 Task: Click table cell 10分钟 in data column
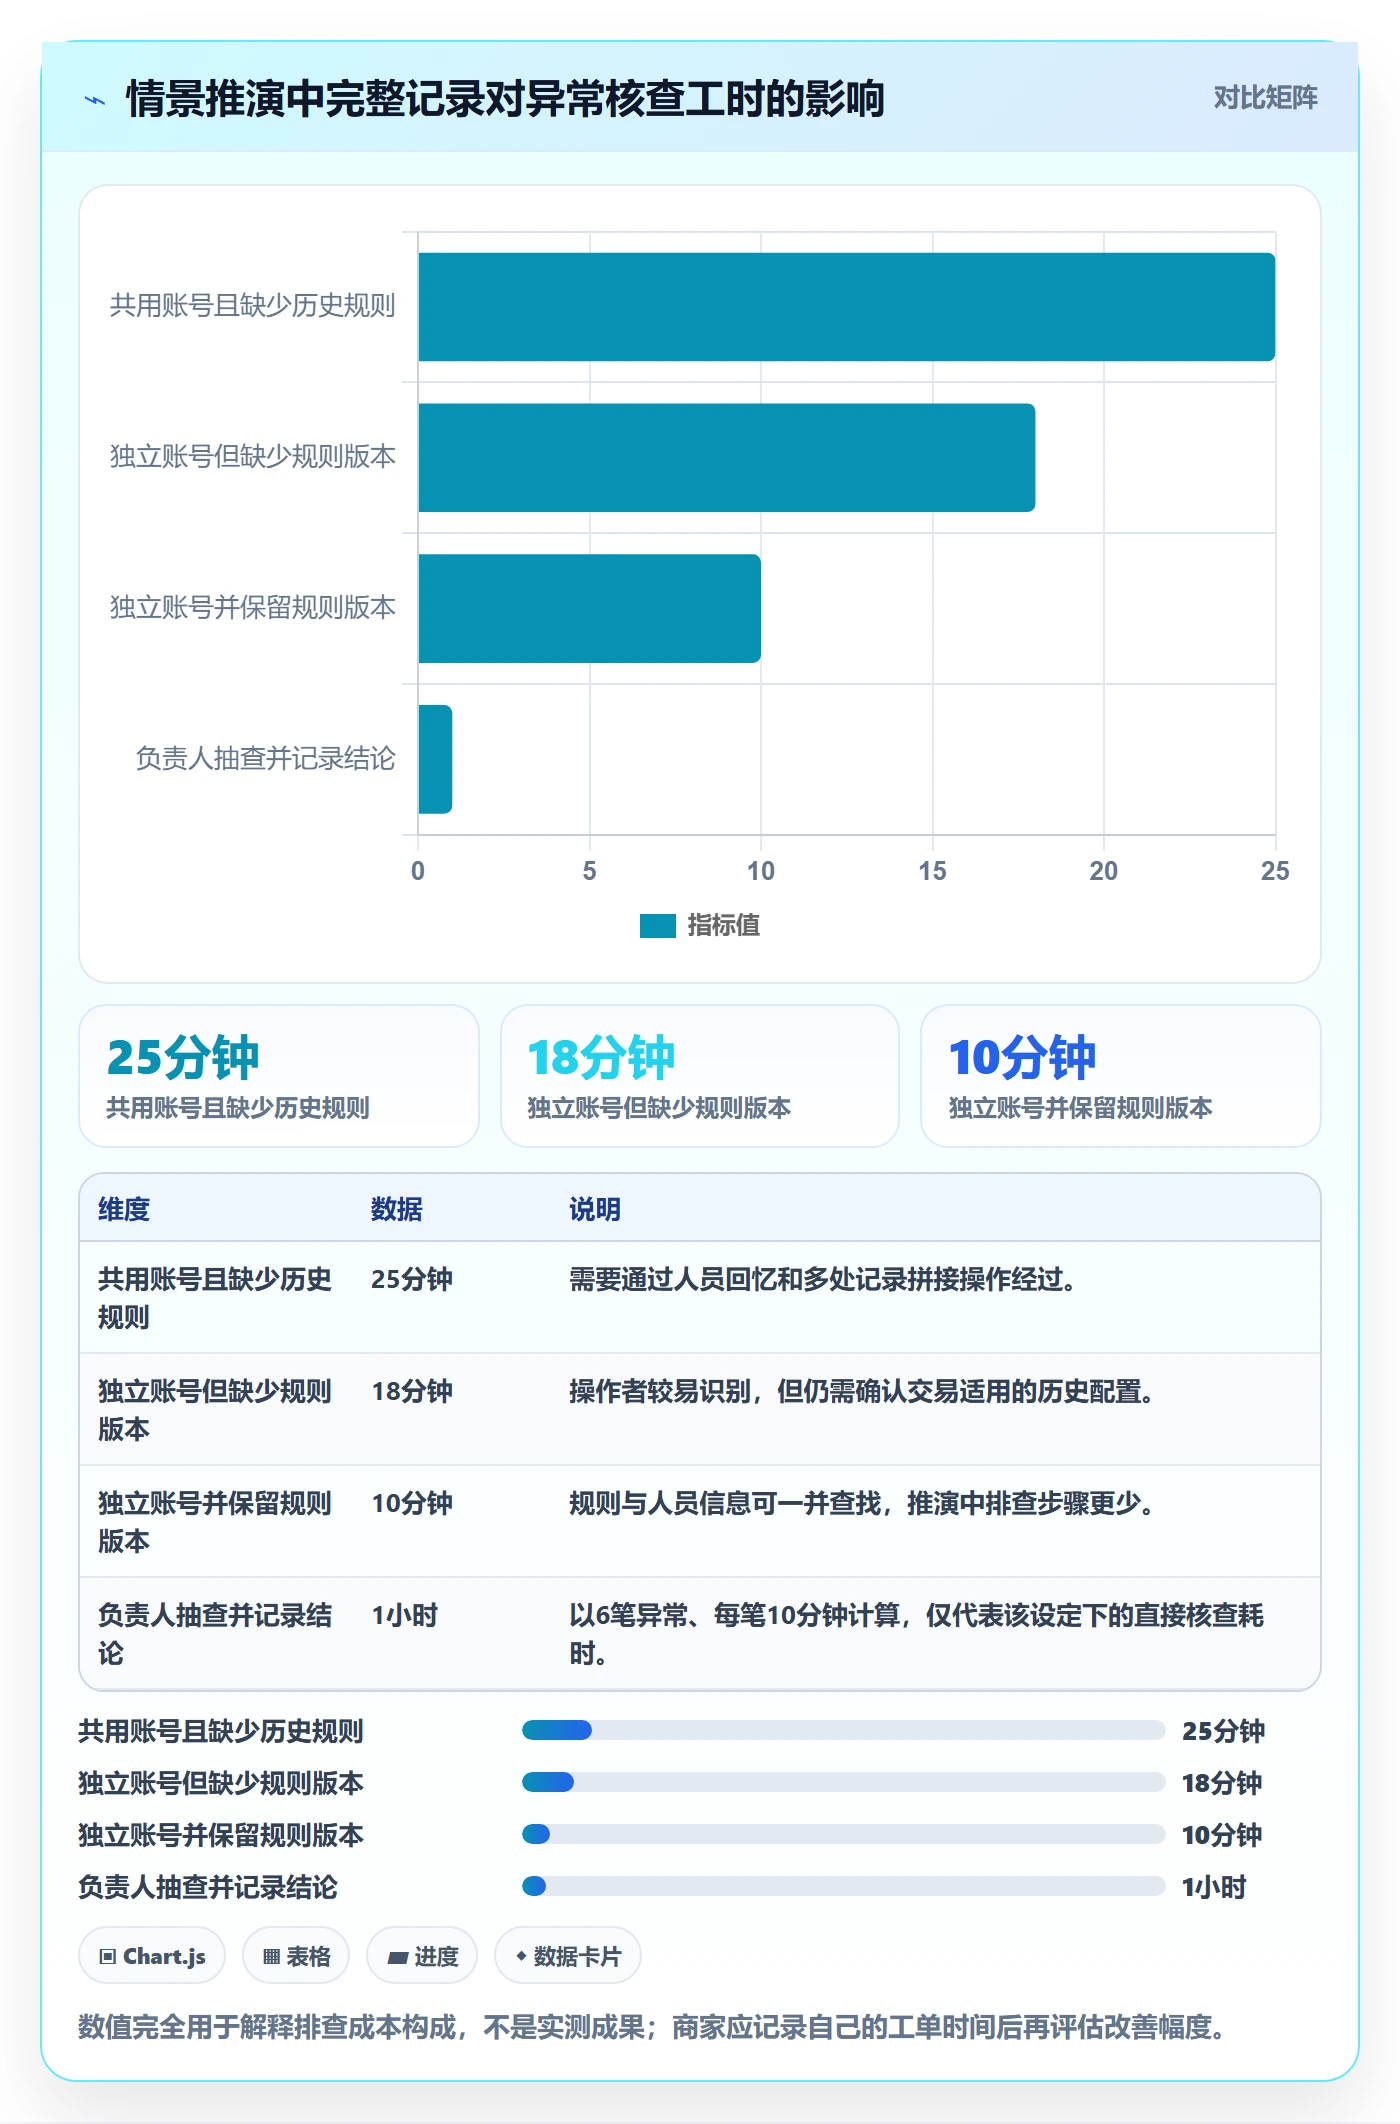412,1503
